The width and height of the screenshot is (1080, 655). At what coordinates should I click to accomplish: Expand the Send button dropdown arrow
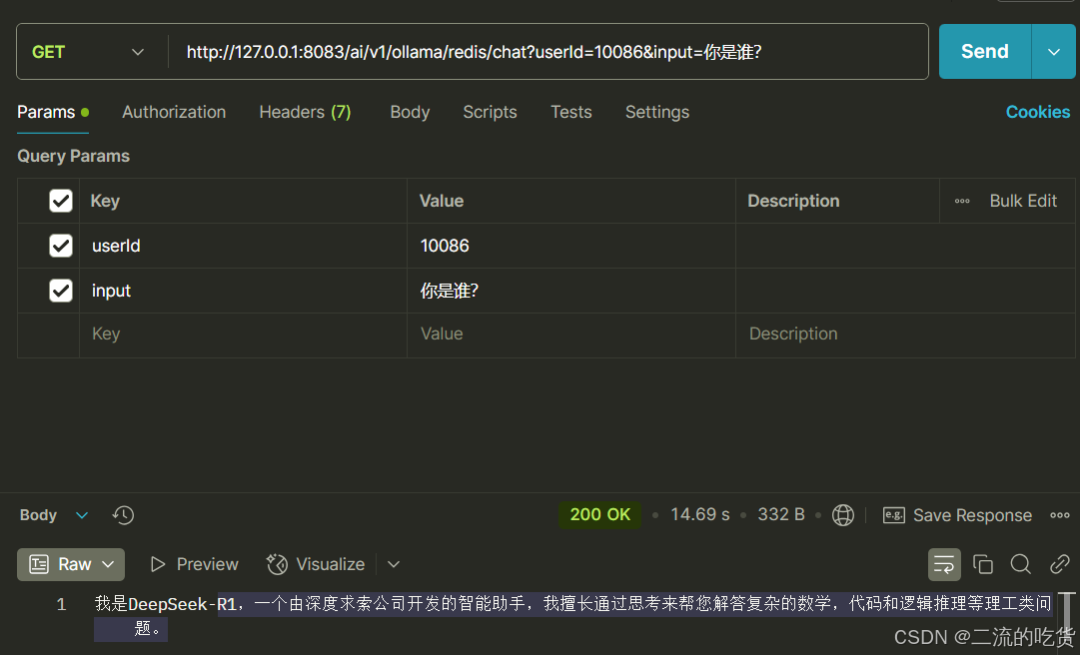[1054, 52]
